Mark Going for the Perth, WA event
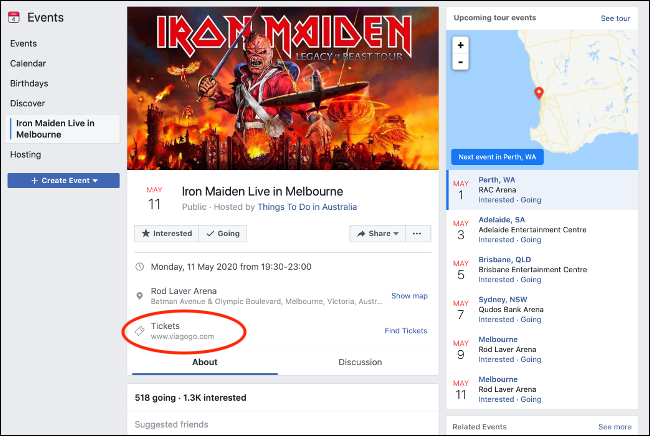The height and width of the screenshot is (436, 650). pos(530,200)
